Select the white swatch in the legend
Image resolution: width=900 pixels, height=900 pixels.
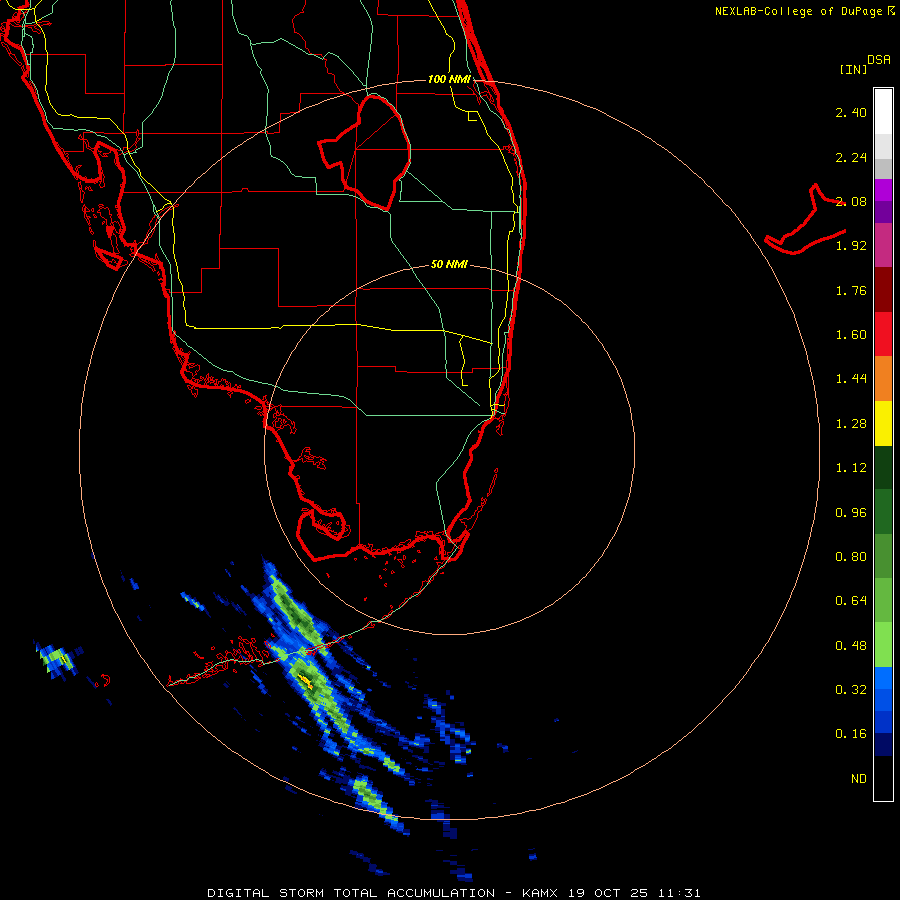(883, 112)
